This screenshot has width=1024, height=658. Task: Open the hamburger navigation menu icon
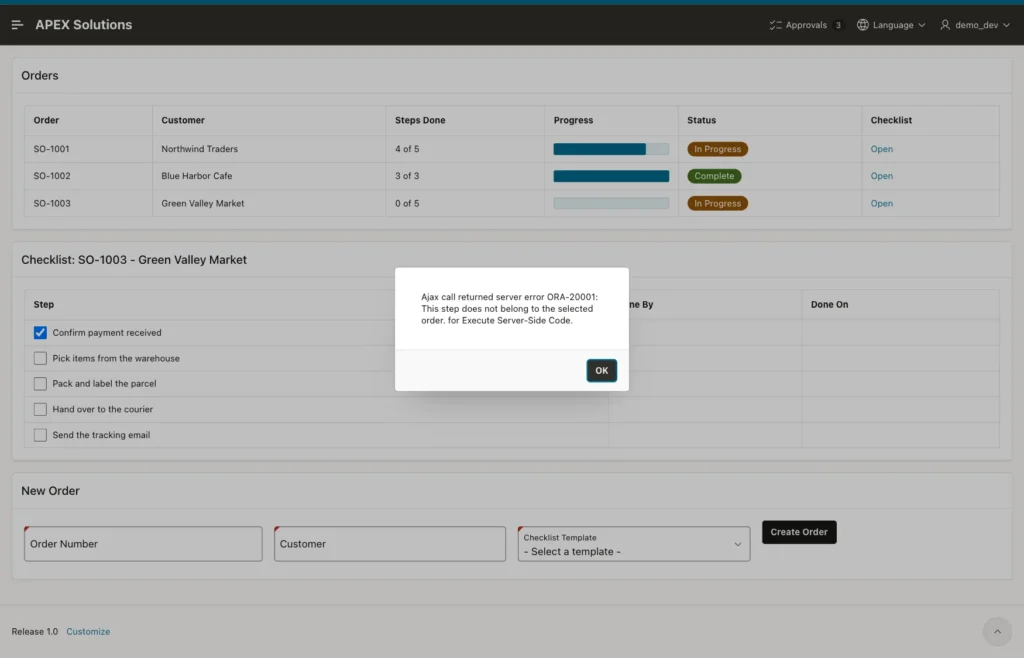(x=17, y=25)
